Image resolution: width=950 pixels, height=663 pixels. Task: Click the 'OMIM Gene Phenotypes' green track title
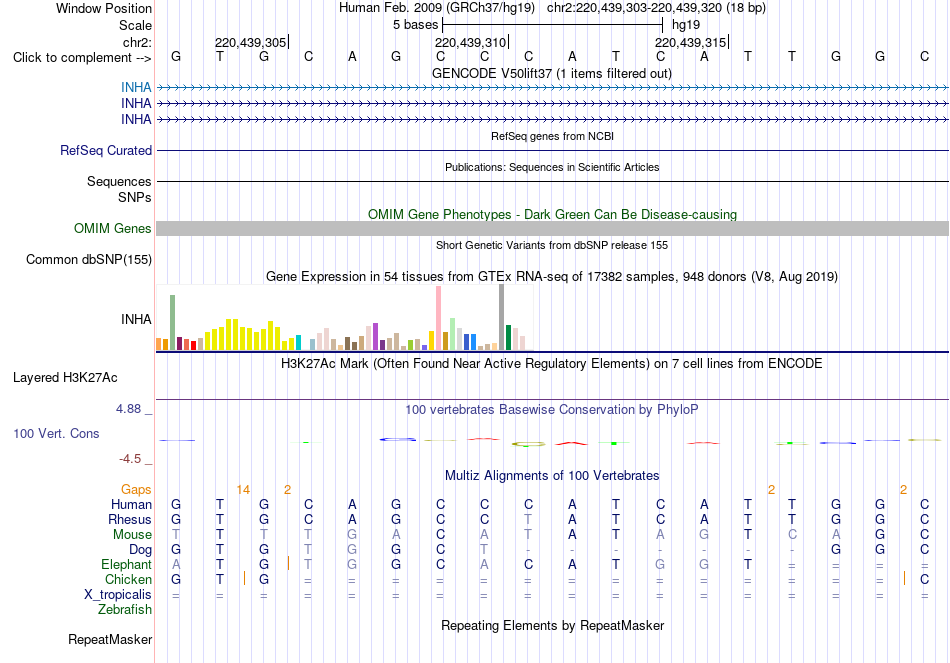click(553, 215)
